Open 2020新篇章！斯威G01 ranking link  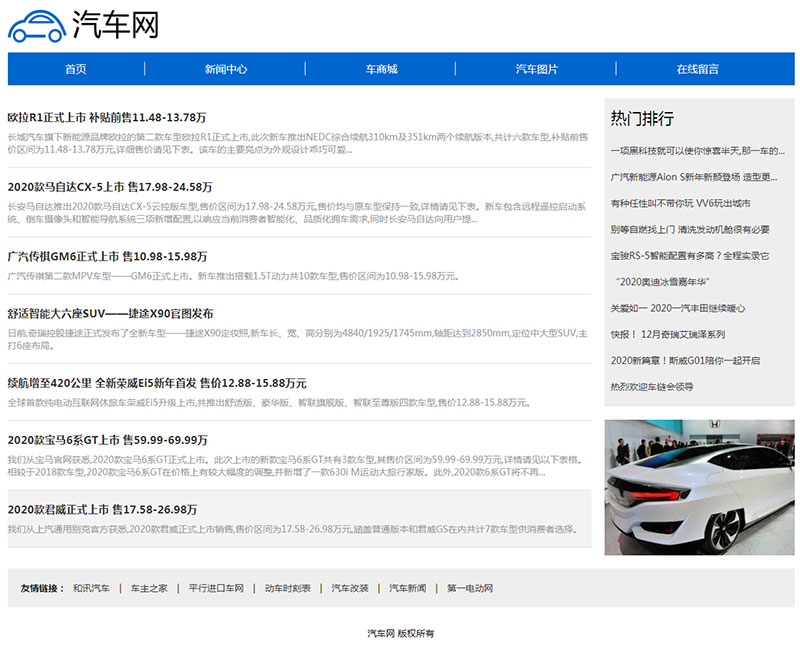pyautogui.click(x=685, y=361)
